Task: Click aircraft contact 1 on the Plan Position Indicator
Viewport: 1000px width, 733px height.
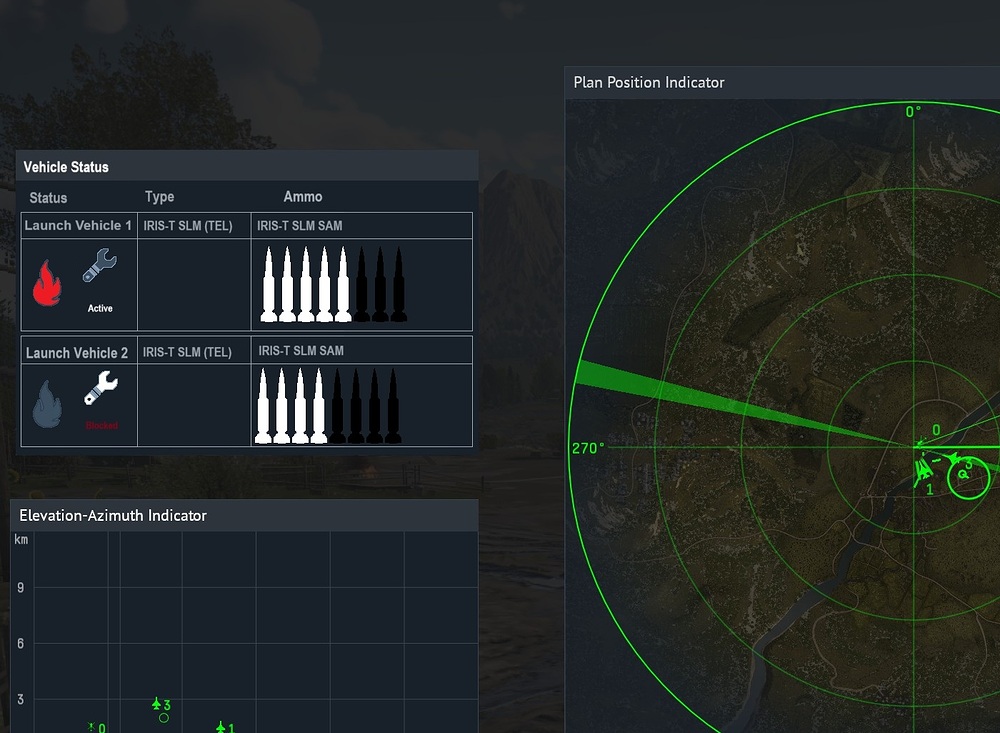Action: (x=924, y=470)
